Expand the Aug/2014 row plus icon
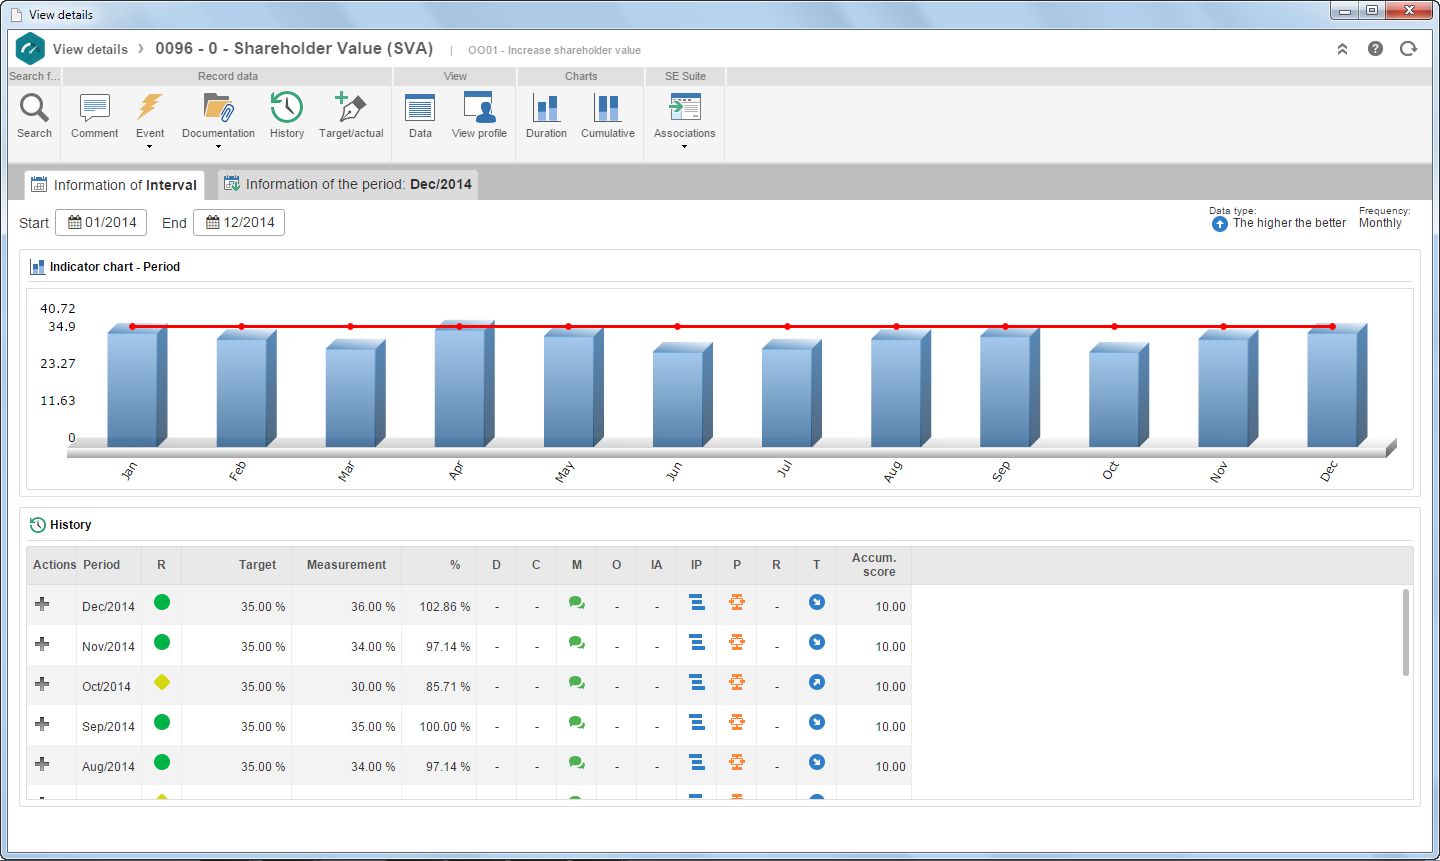 click(42, 763)
